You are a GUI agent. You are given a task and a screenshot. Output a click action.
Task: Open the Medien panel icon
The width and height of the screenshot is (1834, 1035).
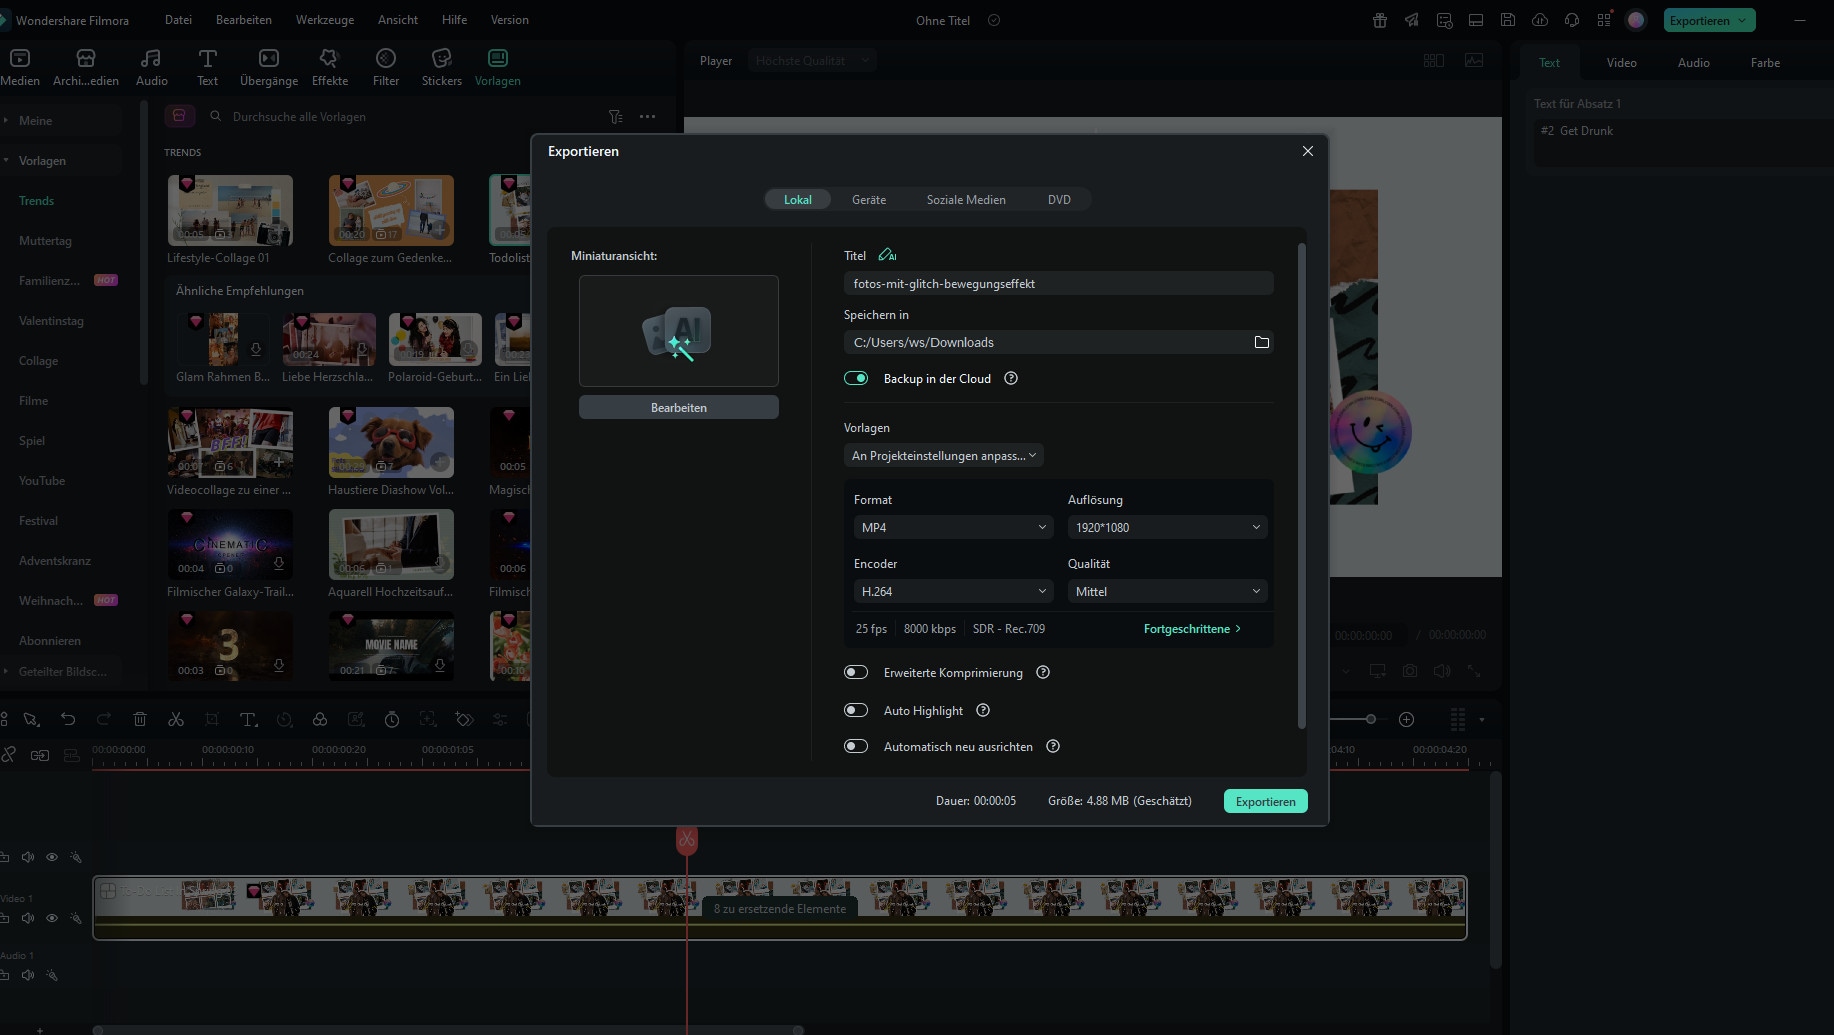point(20,67)
